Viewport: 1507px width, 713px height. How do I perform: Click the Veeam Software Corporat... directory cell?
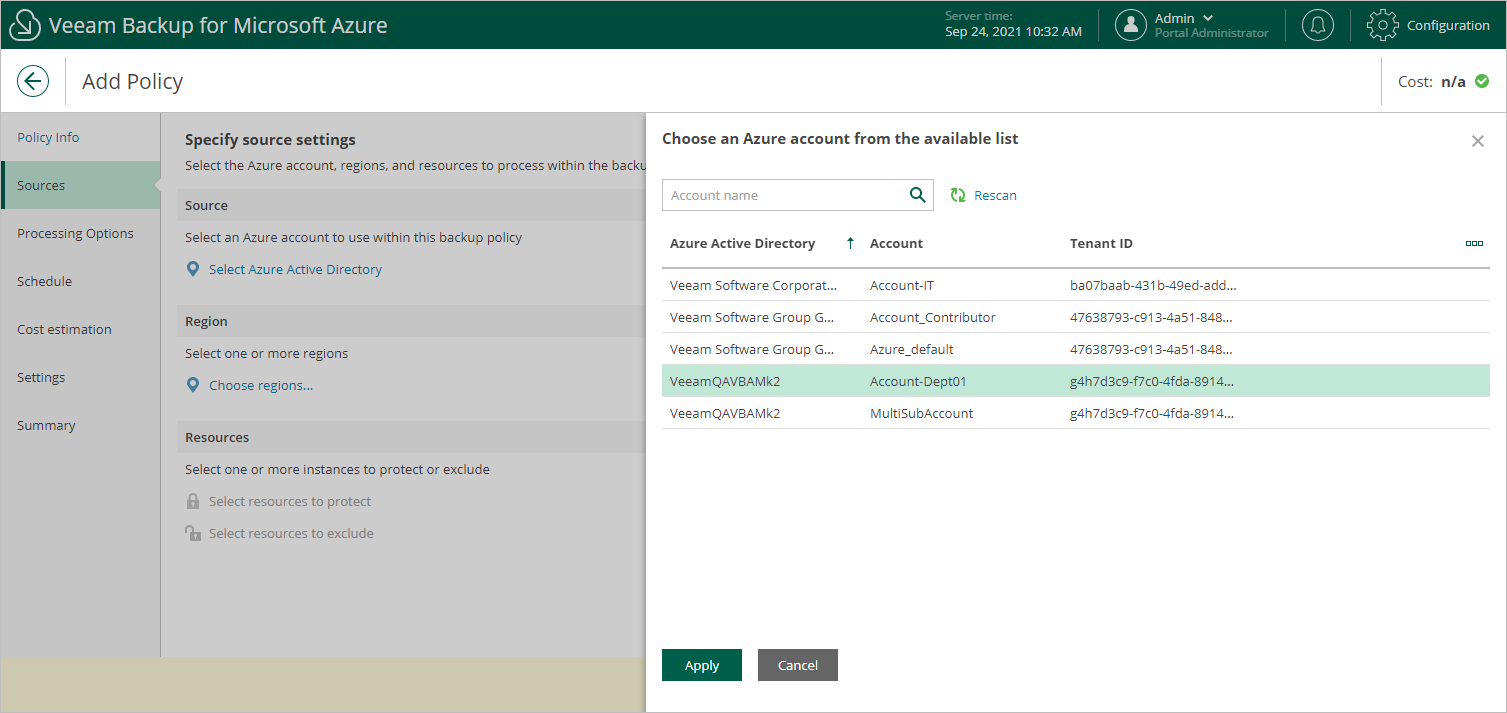(x=752, y=285)
